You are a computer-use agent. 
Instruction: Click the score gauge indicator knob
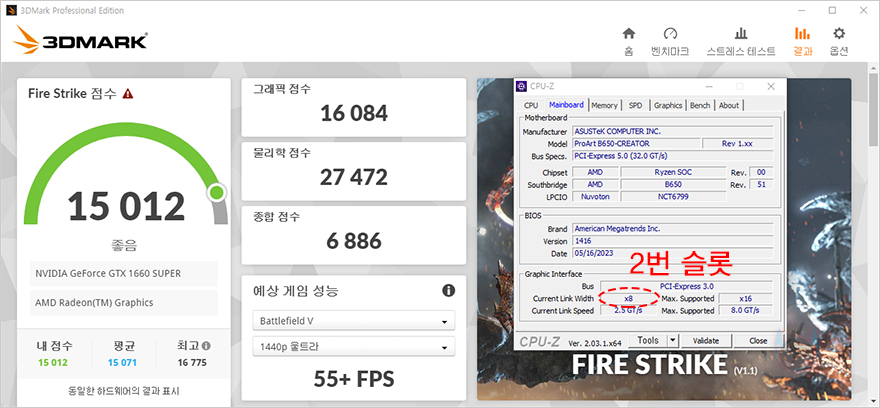tap(216, 192)
